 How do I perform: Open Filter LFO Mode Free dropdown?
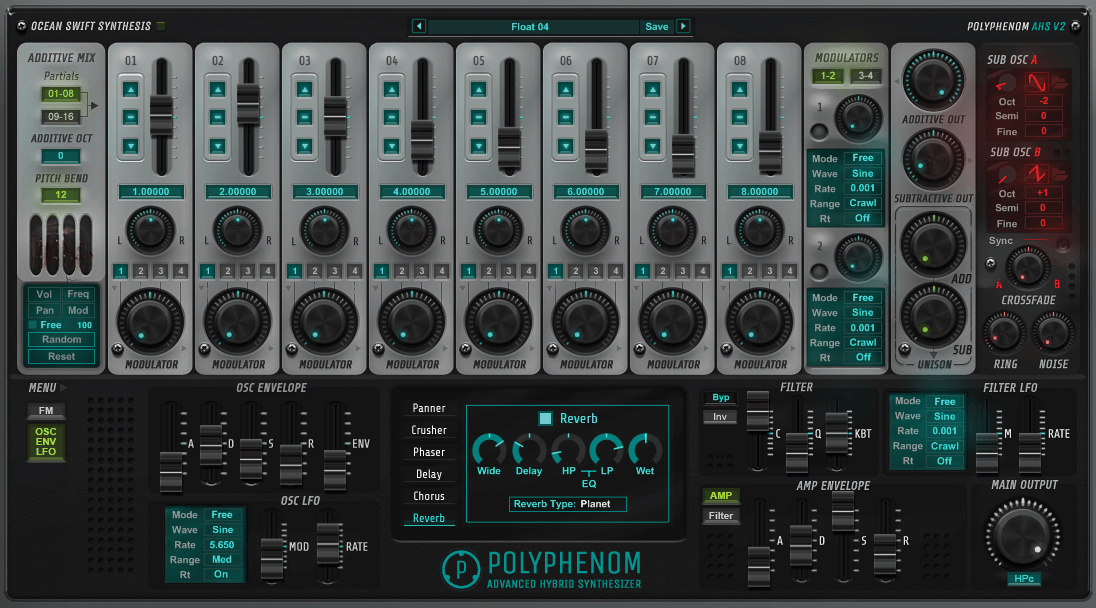point(944,401)
